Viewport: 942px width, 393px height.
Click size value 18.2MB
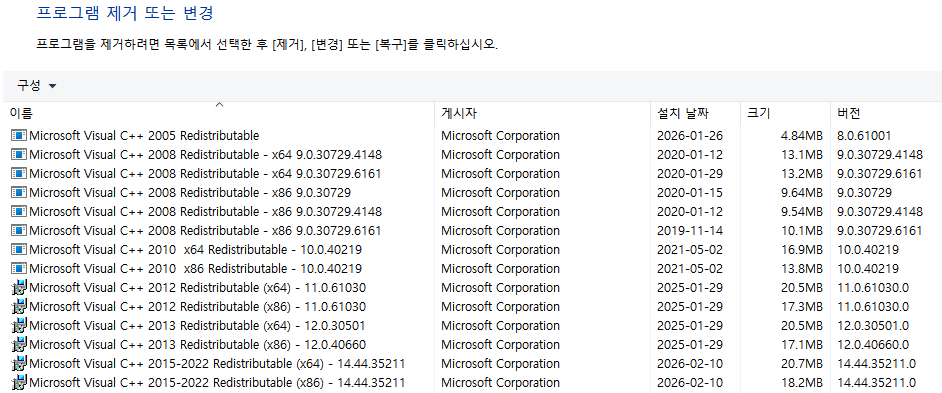pyautogui.click(x=801, y=383)
